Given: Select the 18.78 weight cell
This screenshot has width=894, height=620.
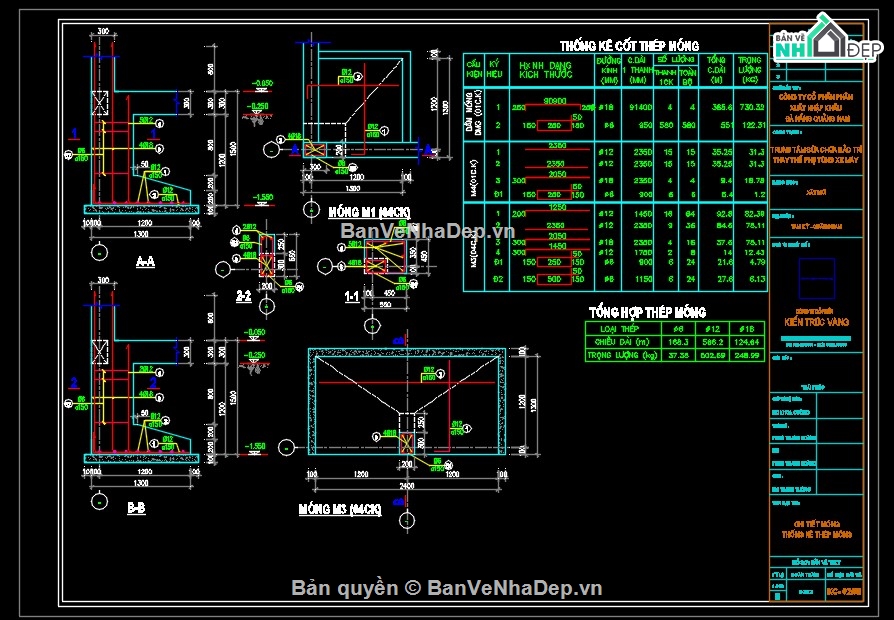Looking at the screenshot, I should pos(754,180).
